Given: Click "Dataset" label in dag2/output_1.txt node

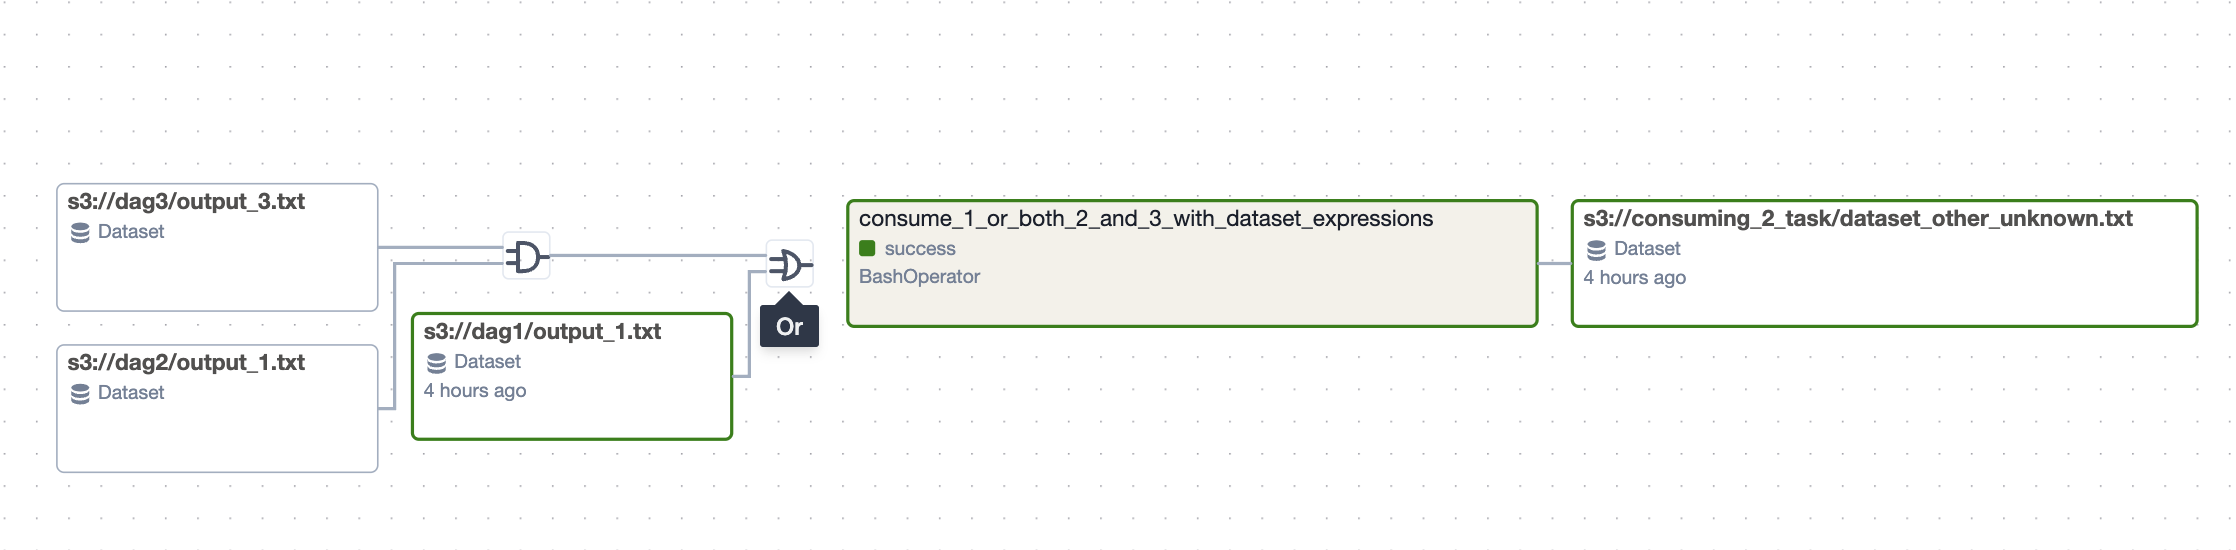Looking at the screenshot, I should [131, 393].
